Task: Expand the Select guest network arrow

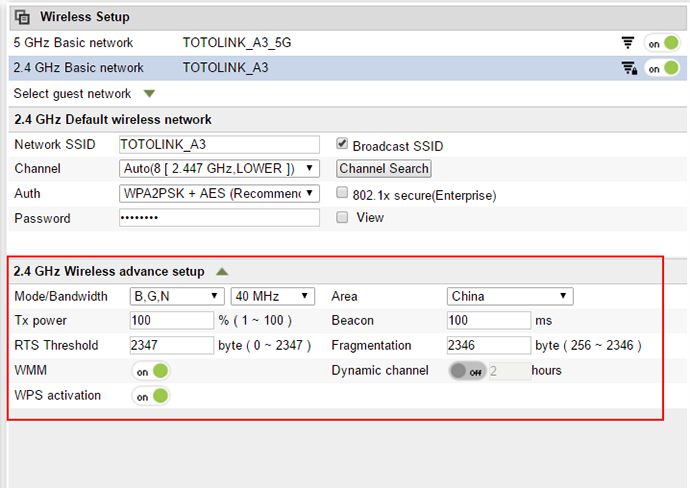Action: [150, 93]
